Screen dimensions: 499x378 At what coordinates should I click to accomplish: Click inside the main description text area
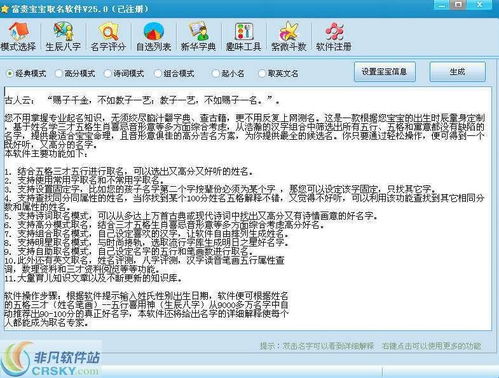tap(248, 208)
